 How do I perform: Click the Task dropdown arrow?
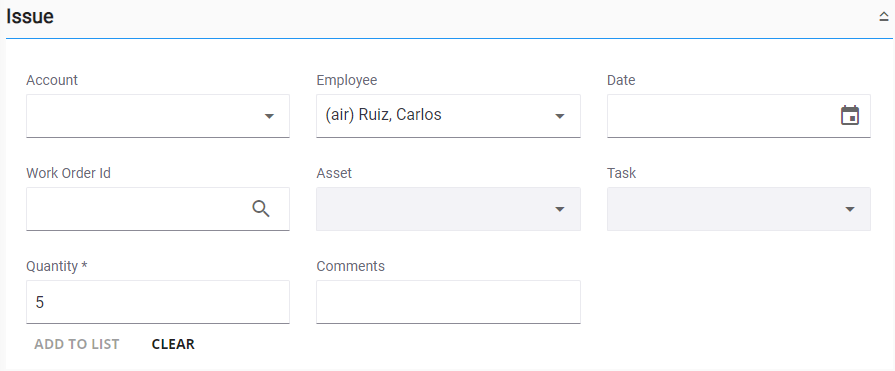coord(850,209)
